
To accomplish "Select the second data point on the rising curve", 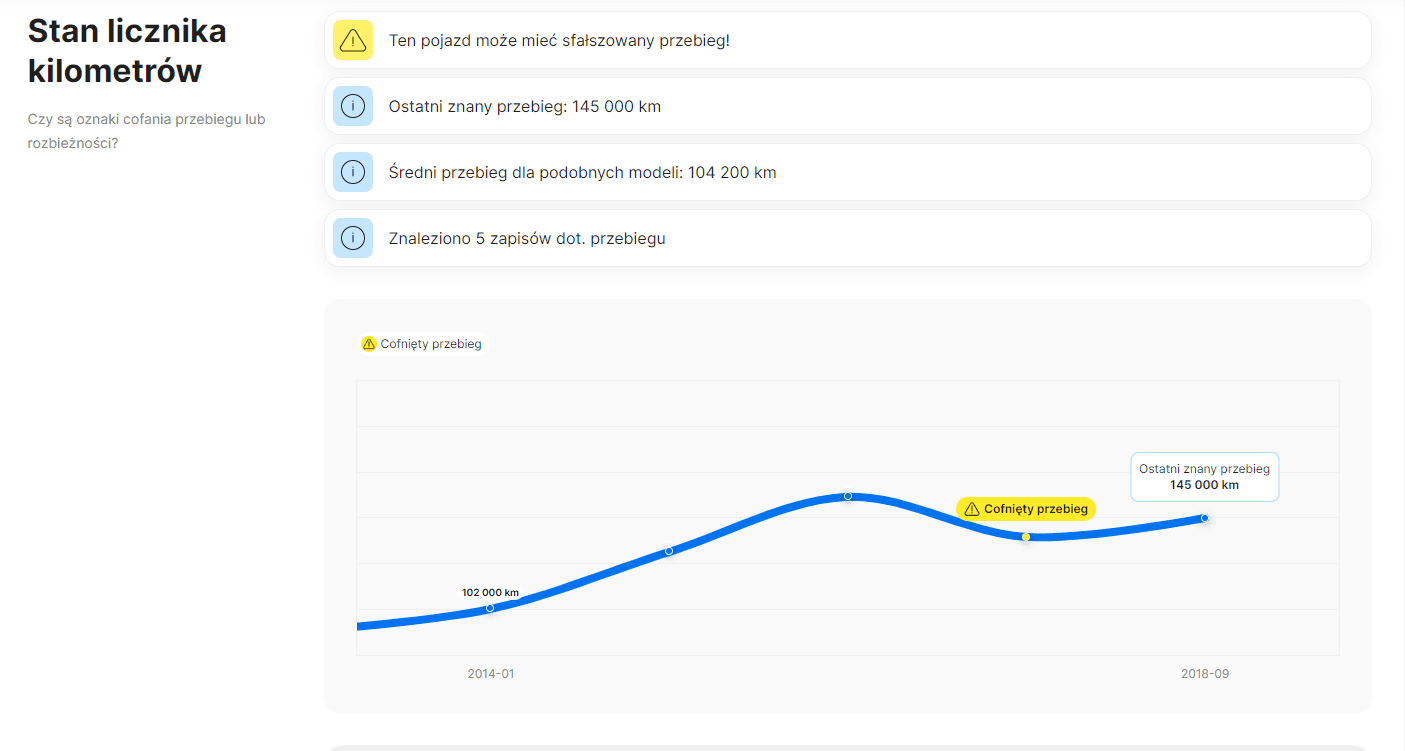I will 669,551.
